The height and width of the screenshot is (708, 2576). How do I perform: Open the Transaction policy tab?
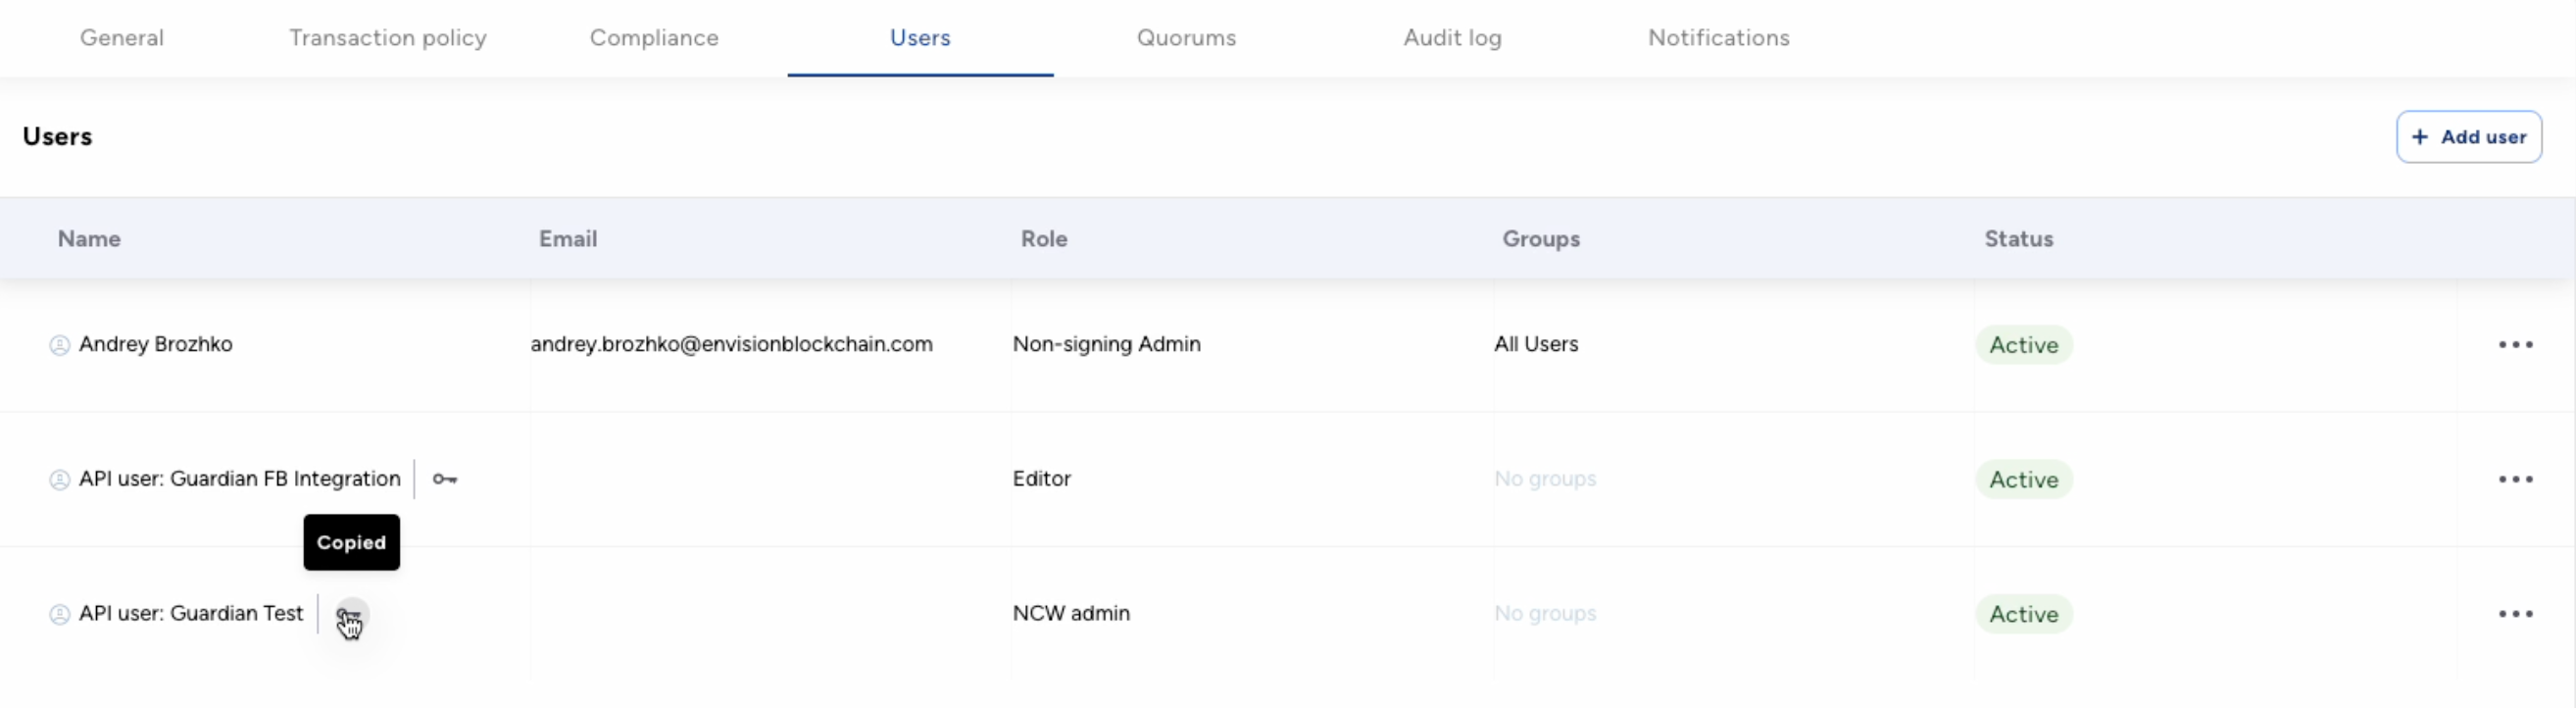(x=388, y=38)
